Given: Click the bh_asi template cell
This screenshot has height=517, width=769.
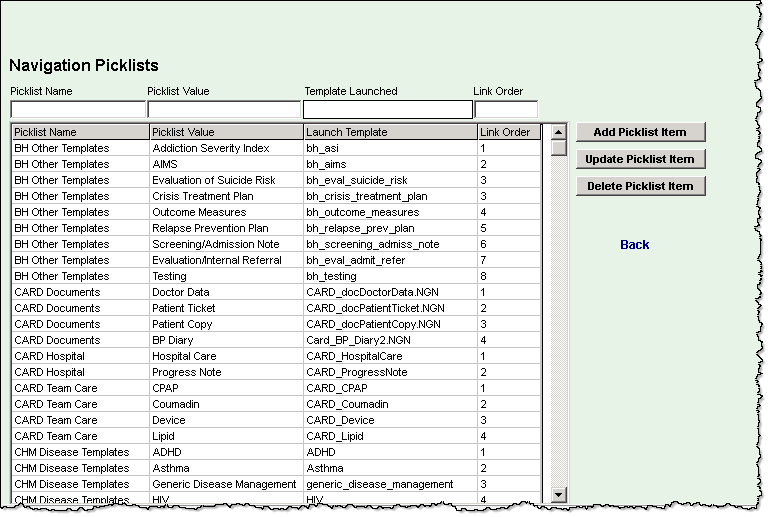Looking at the screenshot, I should [x=390, y=148].
